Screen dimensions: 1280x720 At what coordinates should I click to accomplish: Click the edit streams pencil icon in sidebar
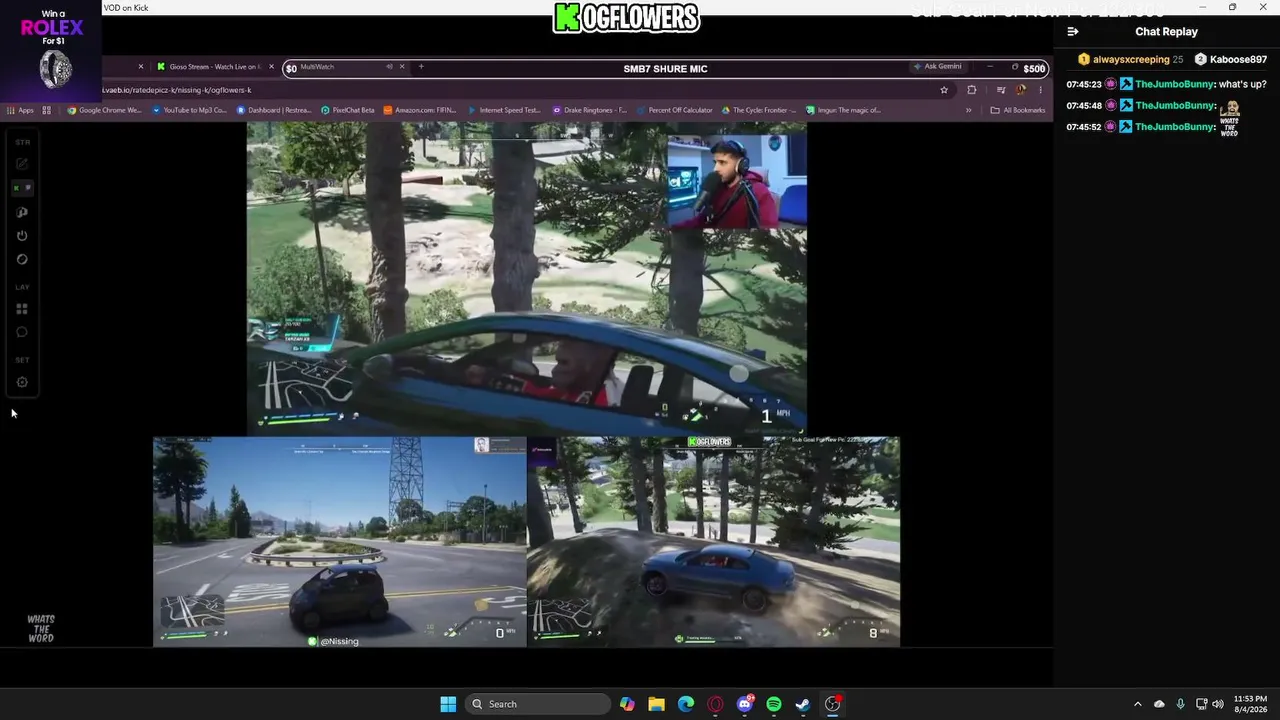click(22, 164)
